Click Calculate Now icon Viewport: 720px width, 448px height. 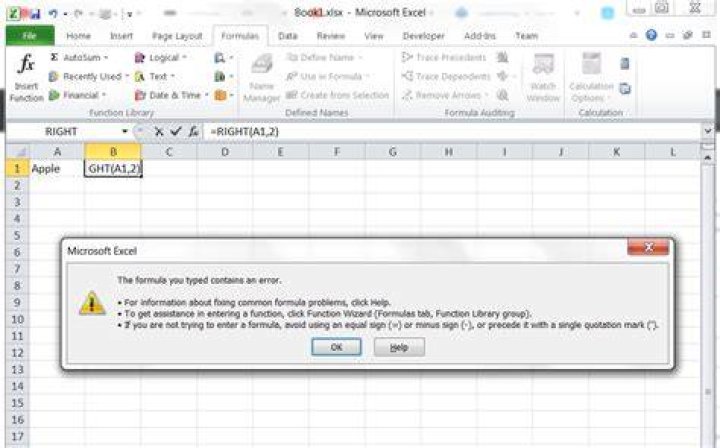point(624,63)
